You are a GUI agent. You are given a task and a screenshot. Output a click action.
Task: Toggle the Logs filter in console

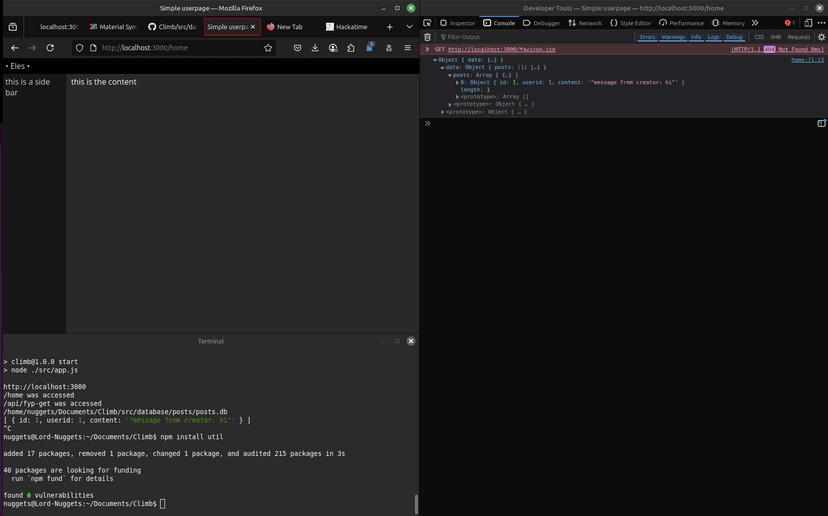pyautogui.click(x=713, y=37)
